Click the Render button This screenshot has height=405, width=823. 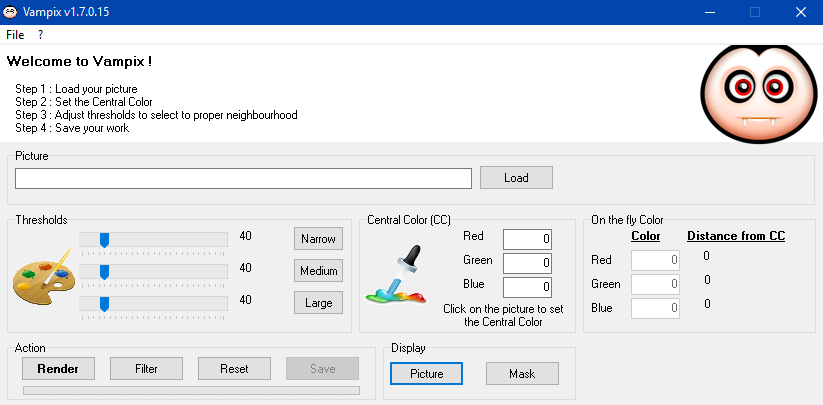(x=58, y=369)
